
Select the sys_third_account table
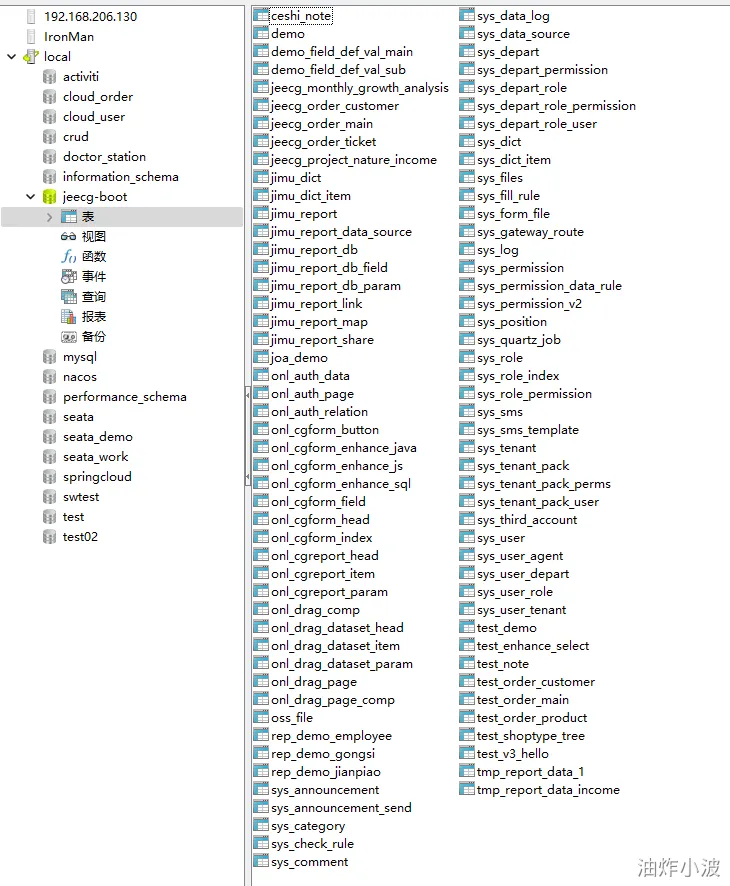[527, 520]
